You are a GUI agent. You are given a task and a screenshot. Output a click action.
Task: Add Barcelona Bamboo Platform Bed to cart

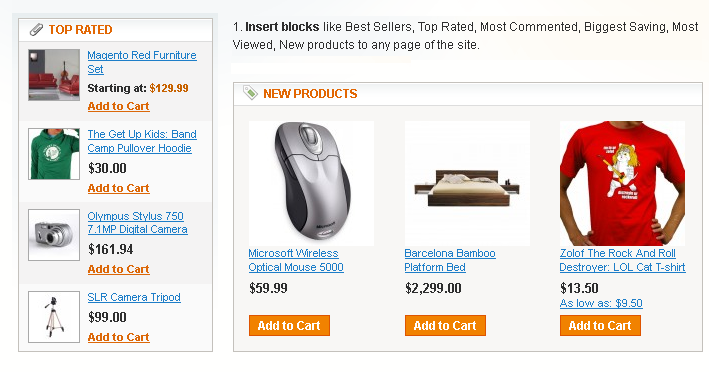445,326
